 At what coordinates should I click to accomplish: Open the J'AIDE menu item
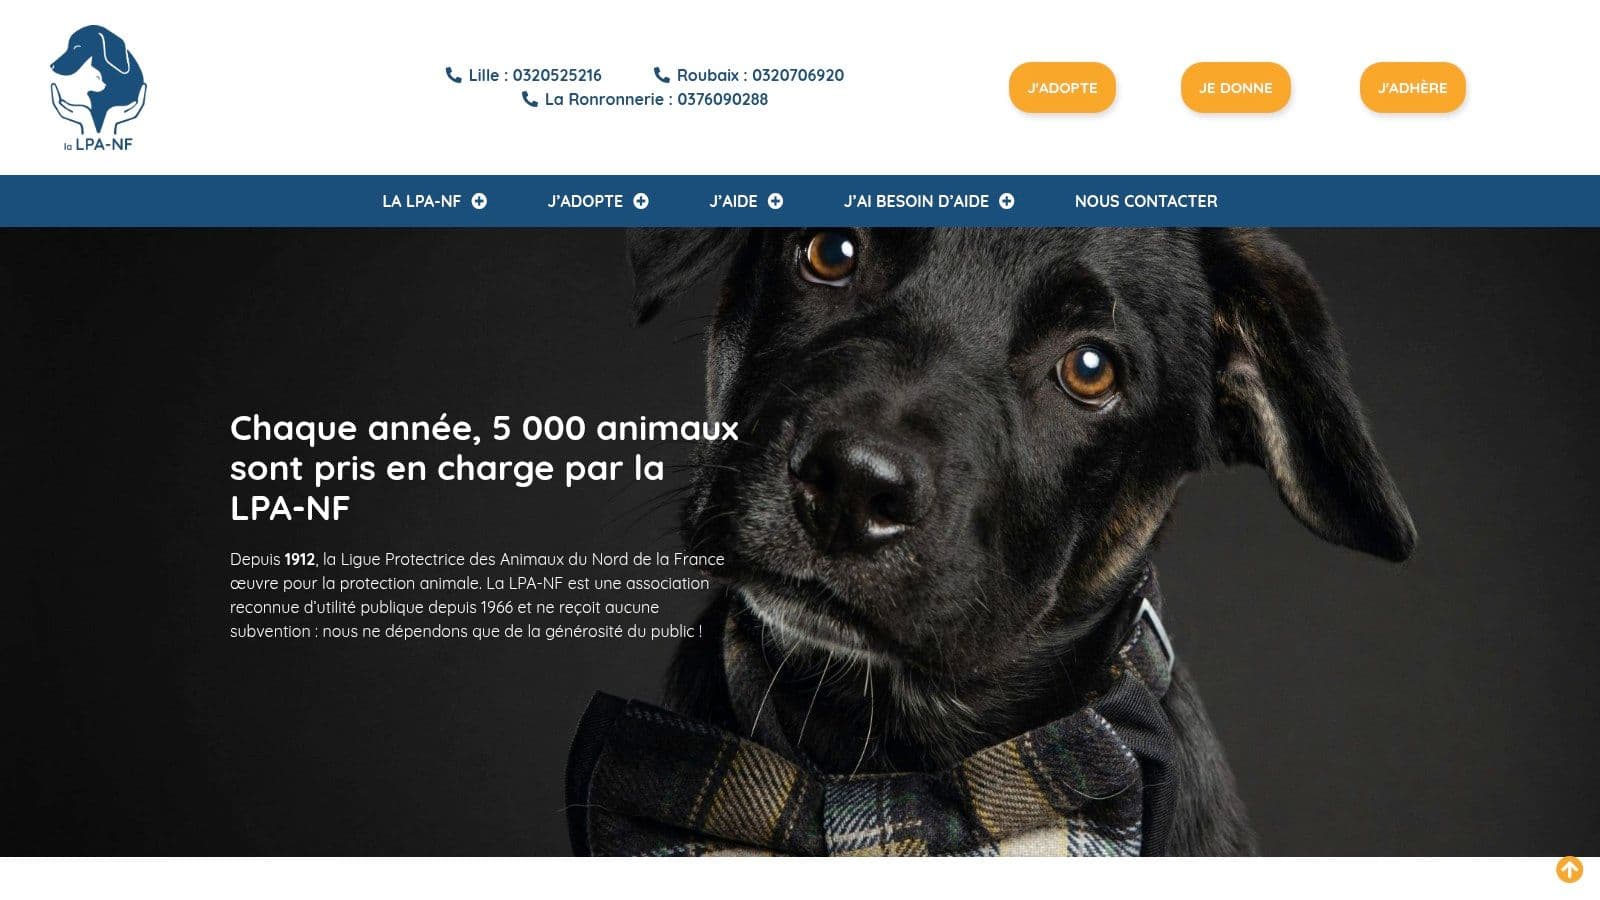click(733, 201)
